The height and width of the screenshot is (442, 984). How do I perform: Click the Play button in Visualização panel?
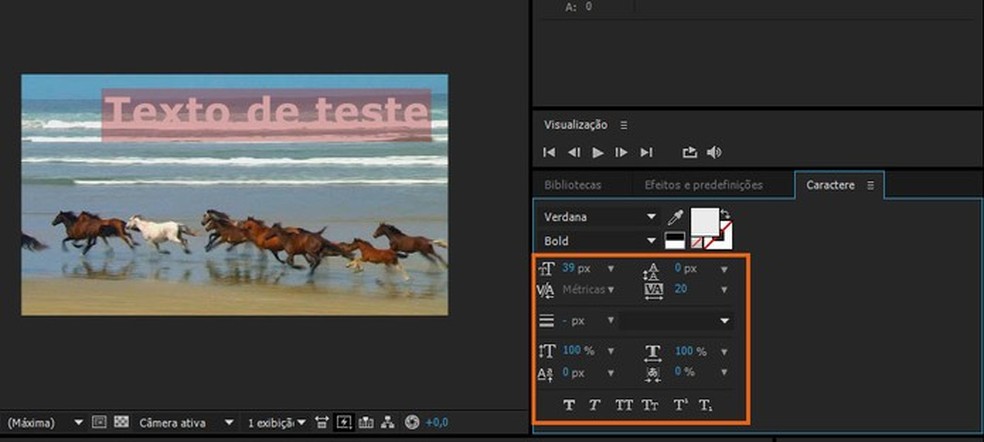pyautogui.click(x=598, y=152)
